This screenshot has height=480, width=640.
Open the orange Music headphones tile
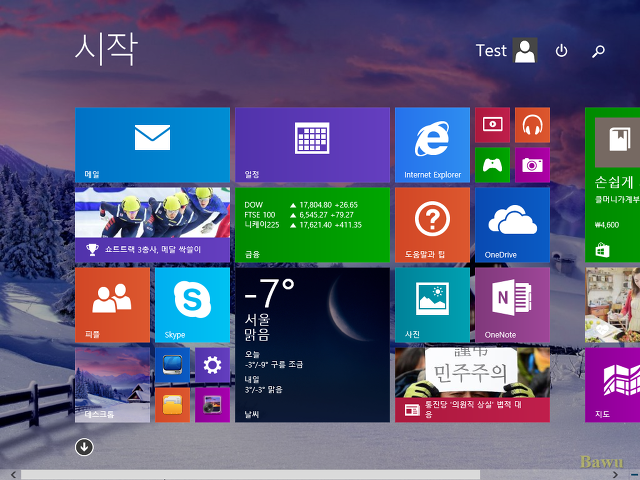click(x=532, y=125)
